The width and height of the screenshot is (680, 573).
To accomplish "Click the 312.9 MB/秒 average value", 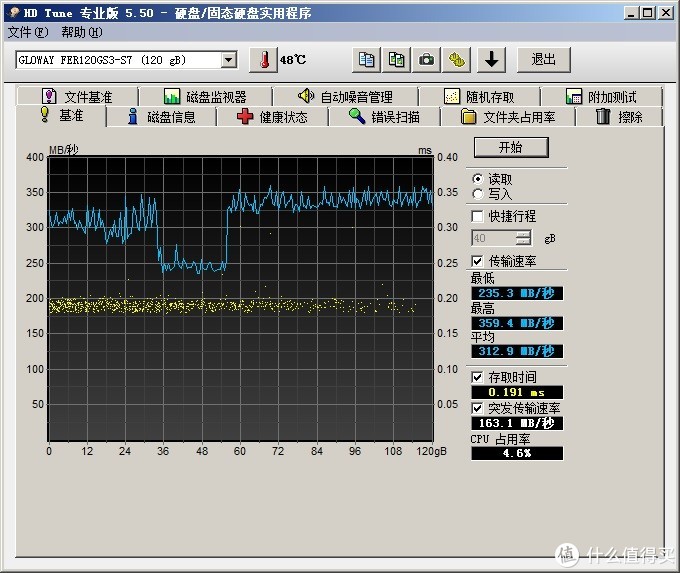I will coord(517,351).
